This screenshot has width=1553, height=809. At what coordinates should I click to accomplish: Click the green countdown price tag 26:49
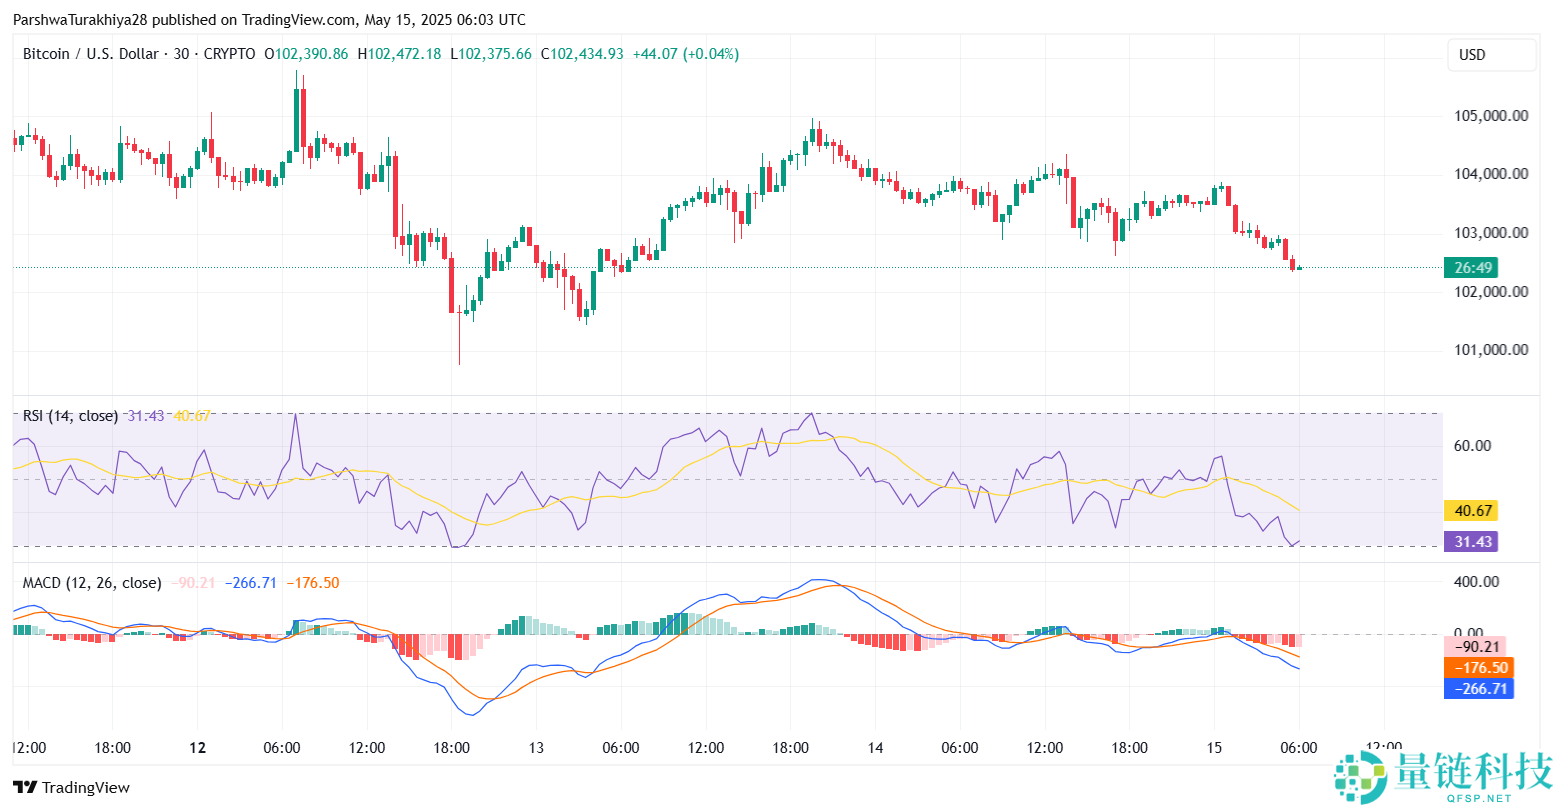pyautogui.click(x=1474, y=267)
